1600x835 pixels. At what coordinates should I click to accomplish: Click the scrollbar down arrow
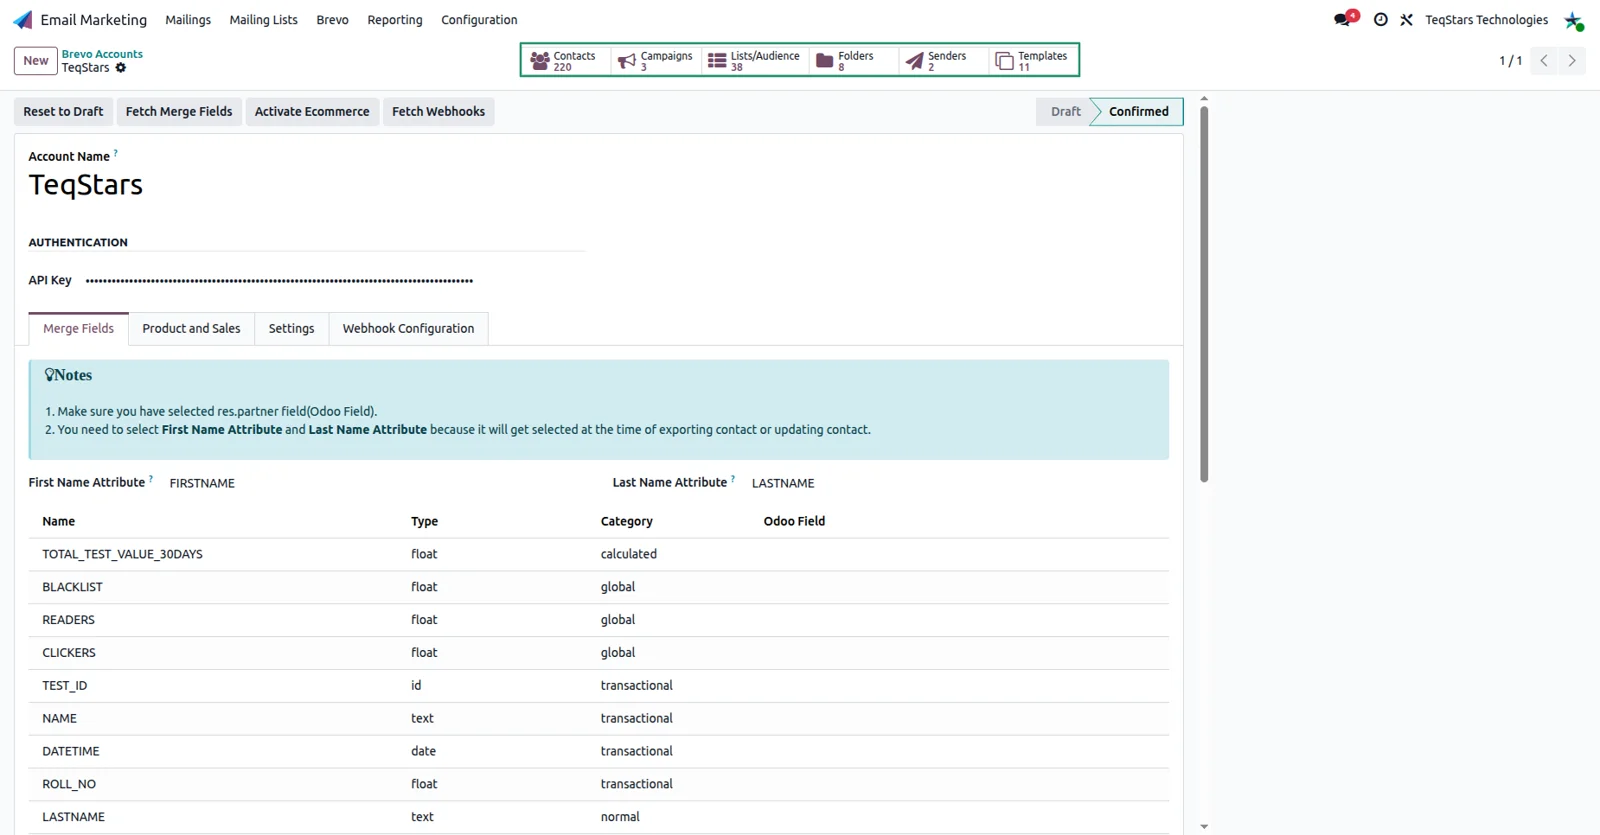point(1204,827)
